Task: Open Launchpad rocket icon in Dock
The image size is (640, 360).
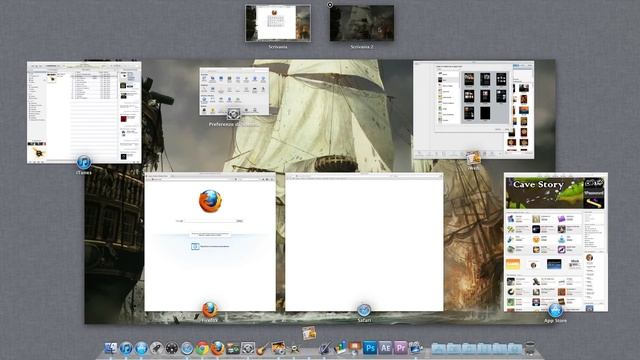Action: (157, 348)
